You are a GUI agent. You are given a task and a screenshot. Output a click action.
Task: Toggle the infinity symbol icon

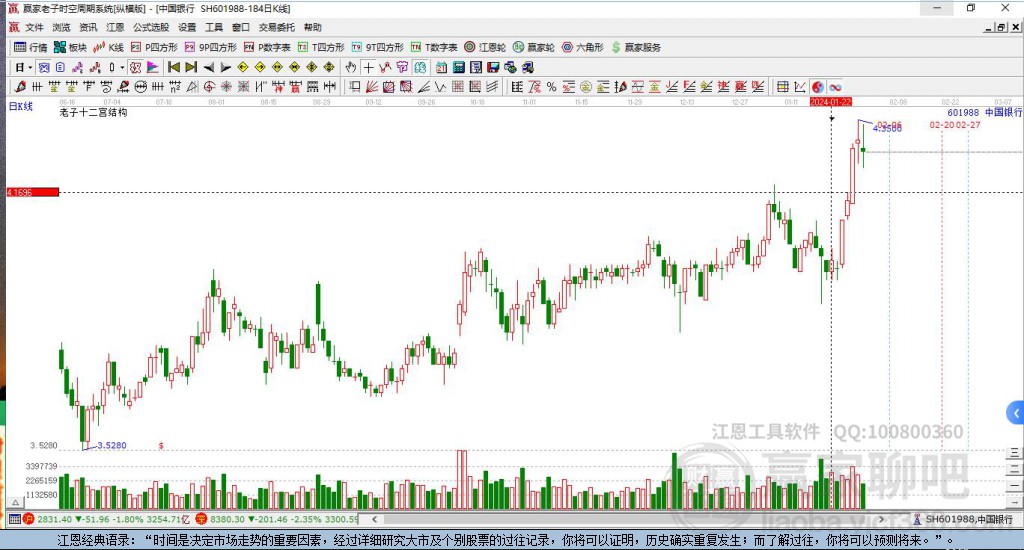point(835,87)
